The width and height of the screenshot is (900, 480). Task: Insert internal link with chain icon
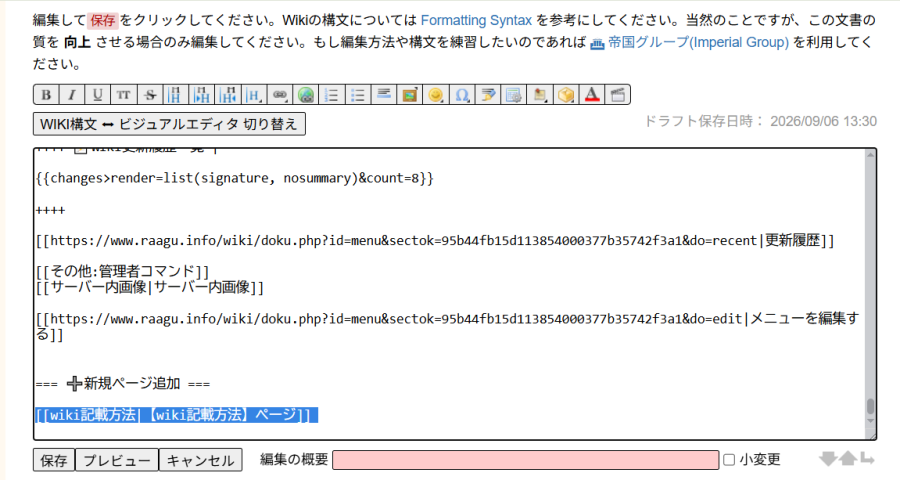pos(280,95)
